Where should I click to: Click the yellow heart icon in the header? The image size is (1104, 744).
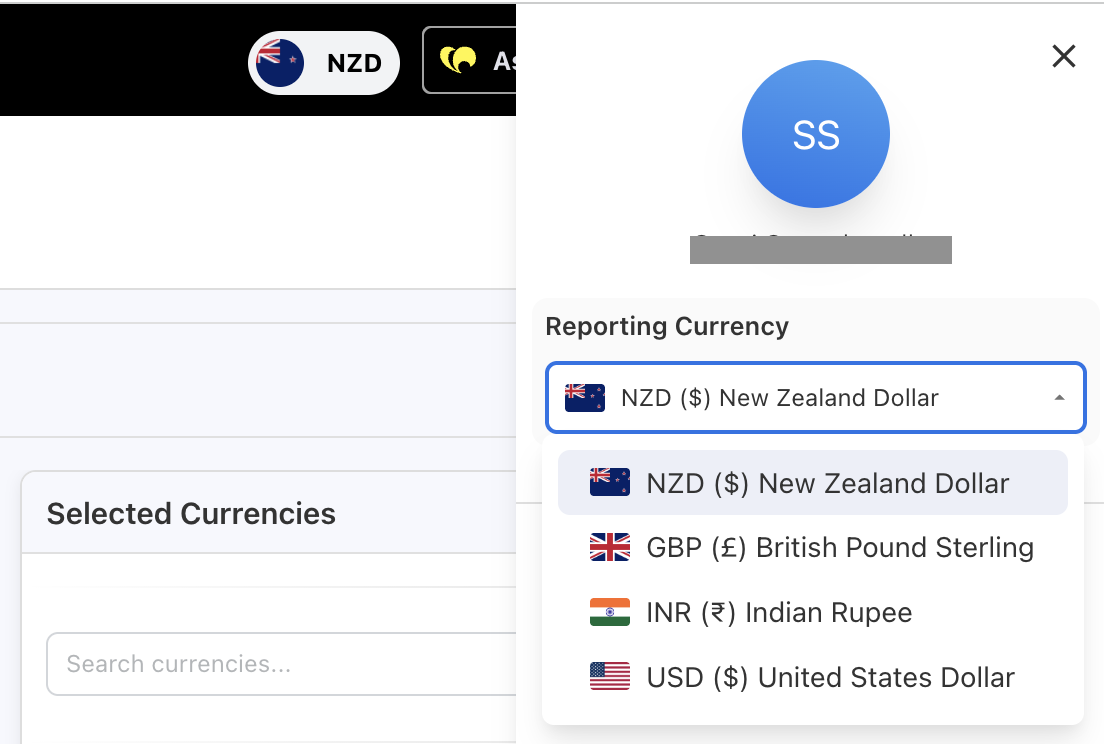(458, 61)
